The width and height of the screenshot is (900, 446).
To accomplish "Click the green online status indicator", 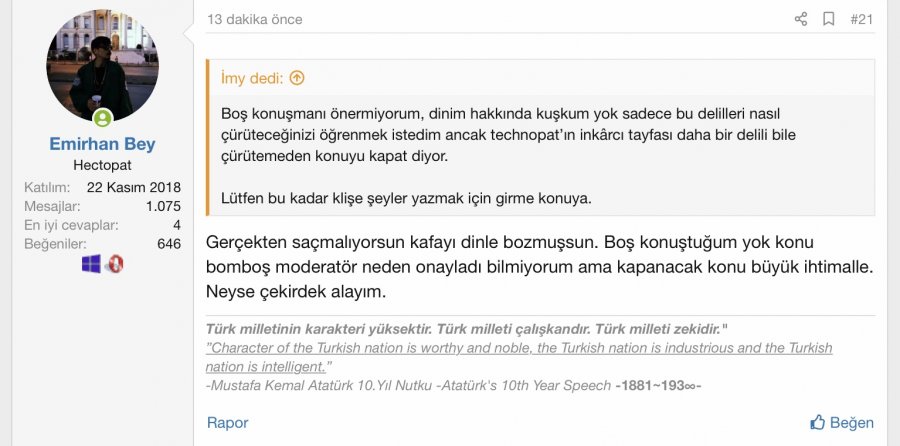I will tap(103, 119).
